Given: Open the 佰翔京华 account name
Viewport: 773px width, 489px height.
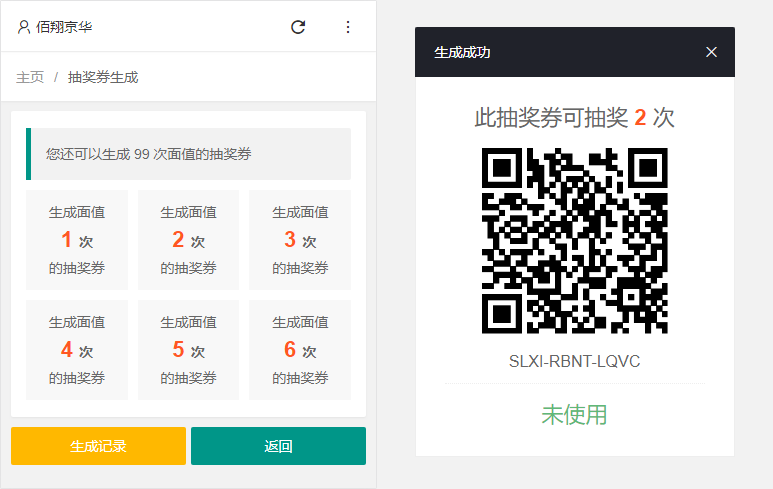Looking at the screenshot, I should tap(64, 27).
